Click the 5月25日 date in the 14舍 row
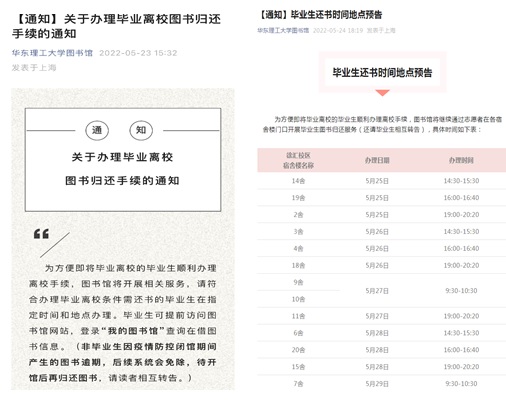Screen dimensions: 506x402 pyautogui.click(x=377, y=181)
